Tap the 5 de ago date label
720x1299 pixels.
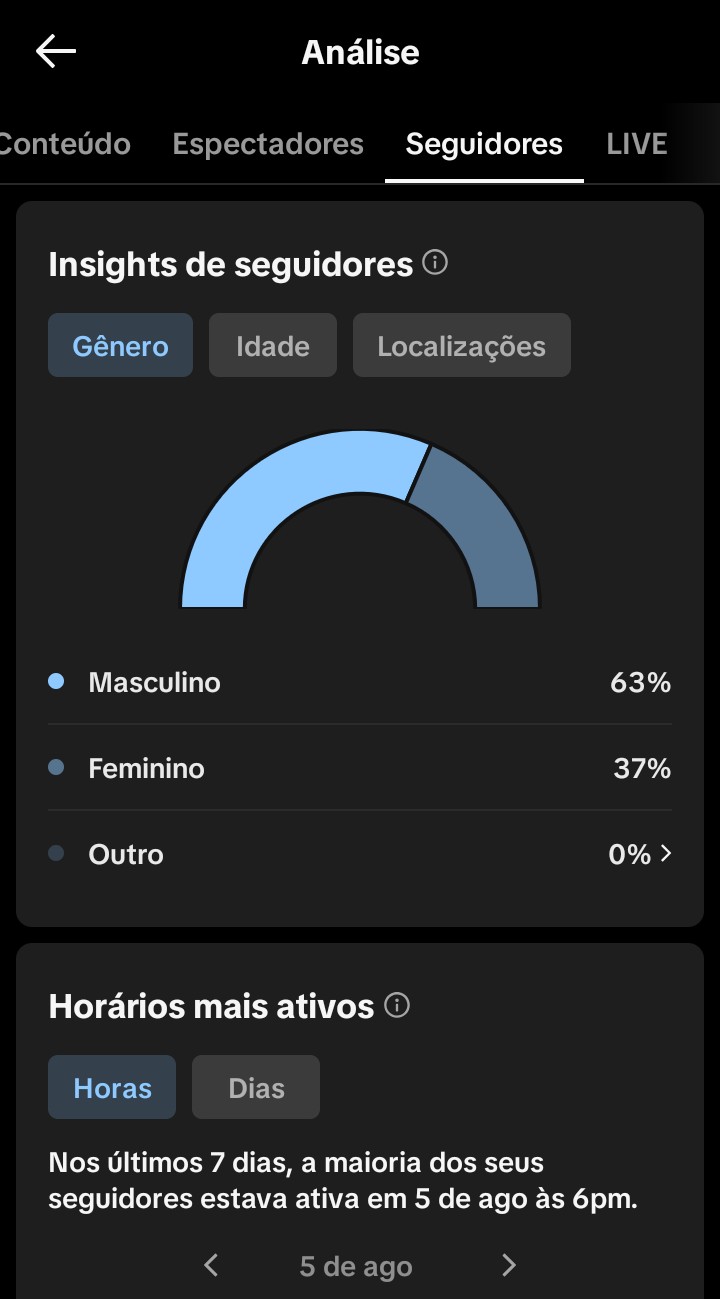(356, 1267)
